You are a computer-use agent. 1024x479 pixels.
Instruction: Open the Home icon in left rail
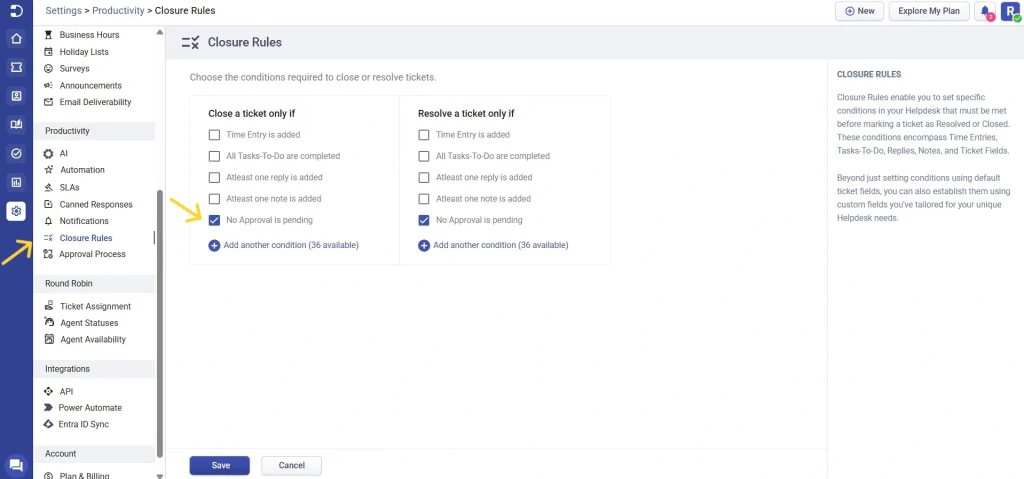[16, 39]
